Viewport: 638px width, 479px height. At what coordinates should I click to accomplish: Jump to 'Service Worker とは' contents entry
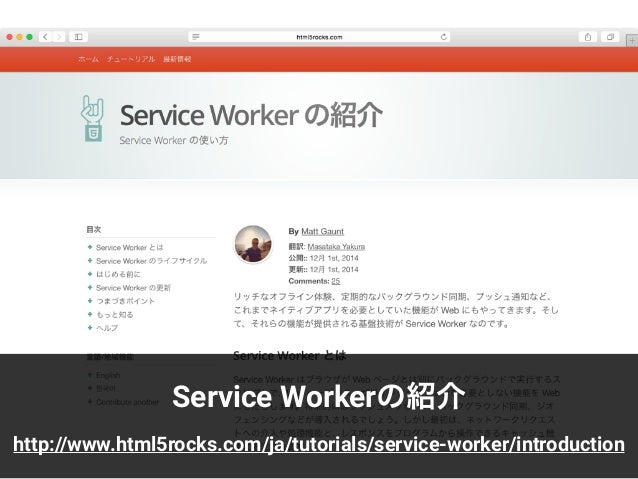click(129, 247)
